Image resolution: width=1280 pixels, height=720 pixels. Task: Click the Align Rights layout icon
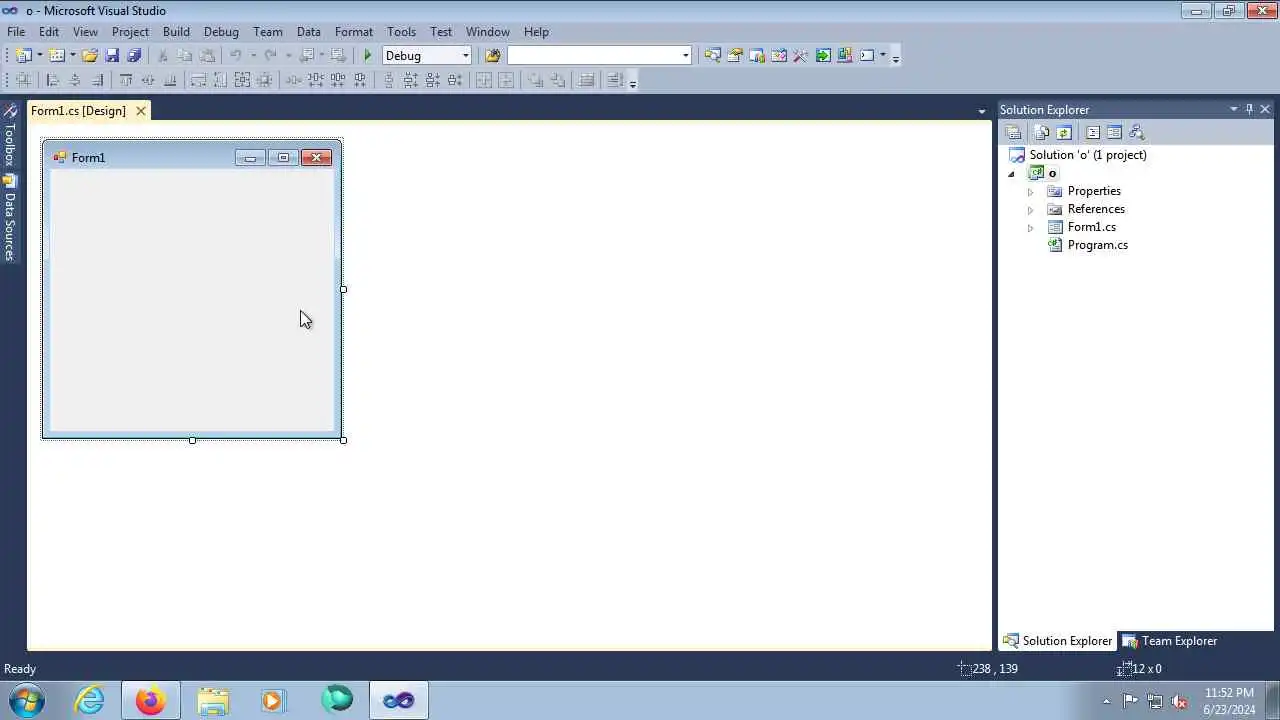pyautogui.click(x=97, y=80)
